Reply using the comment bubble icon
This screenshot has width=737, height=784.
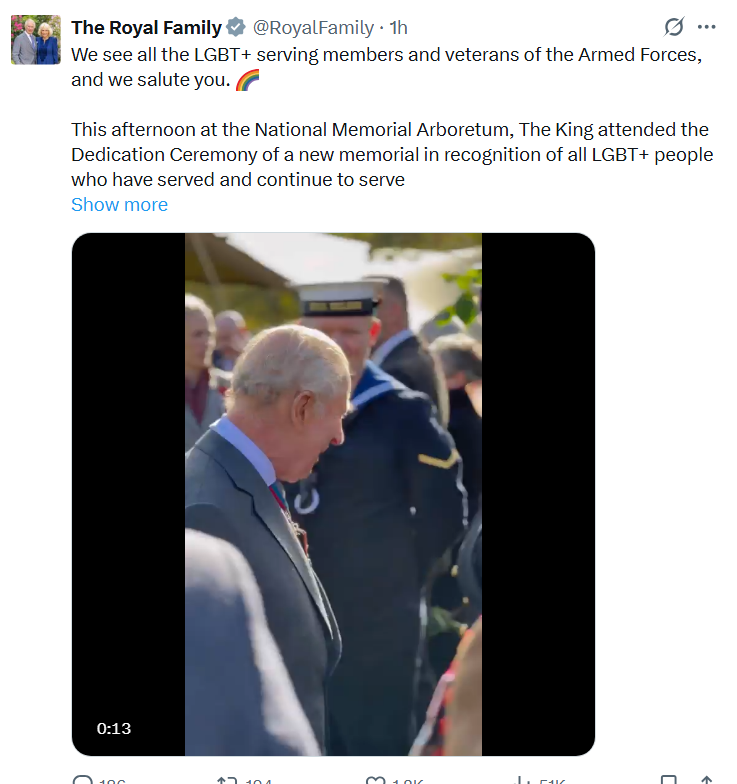click(82, 780)
